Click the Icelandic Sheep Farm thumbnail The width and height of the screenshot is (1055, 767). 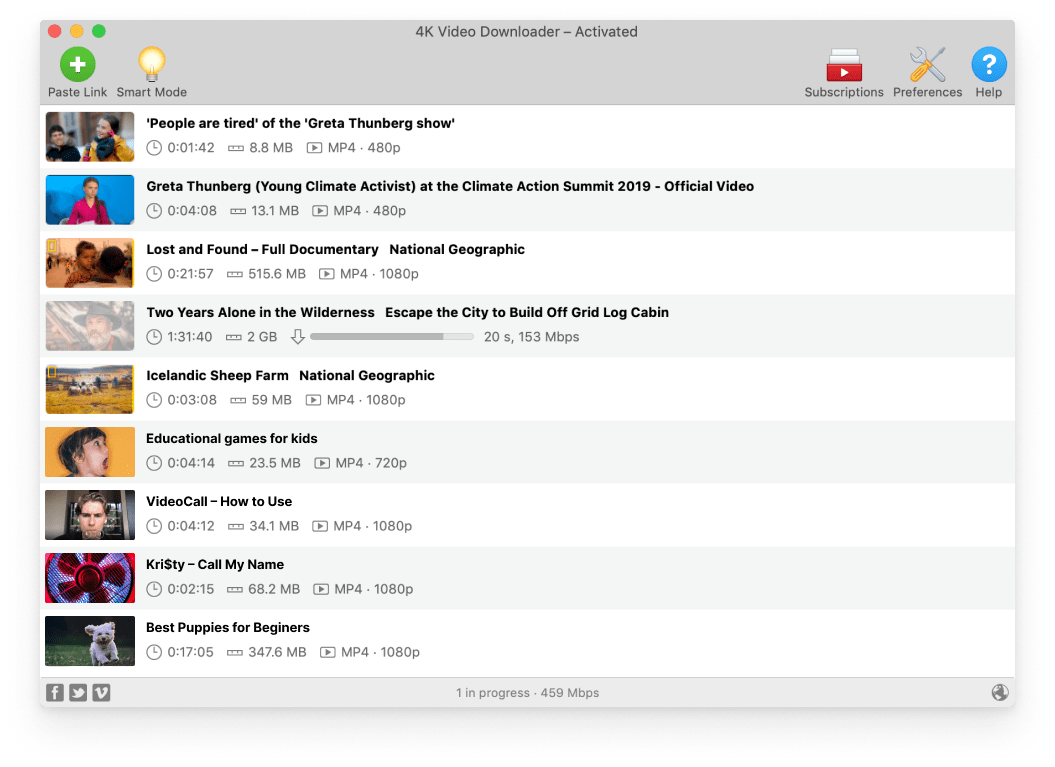[90, 388]
